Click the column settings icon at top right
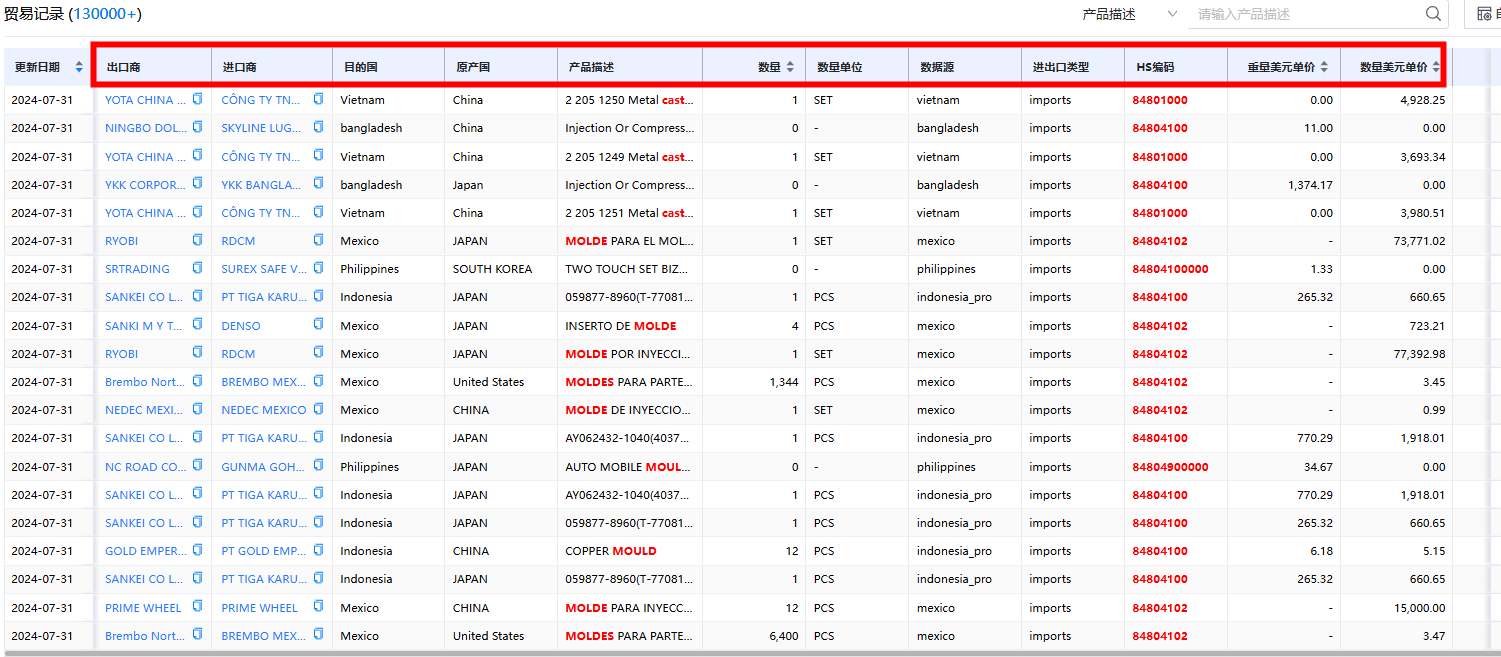The width and height of the screenshot is (1501, 657). [1485, 14]
